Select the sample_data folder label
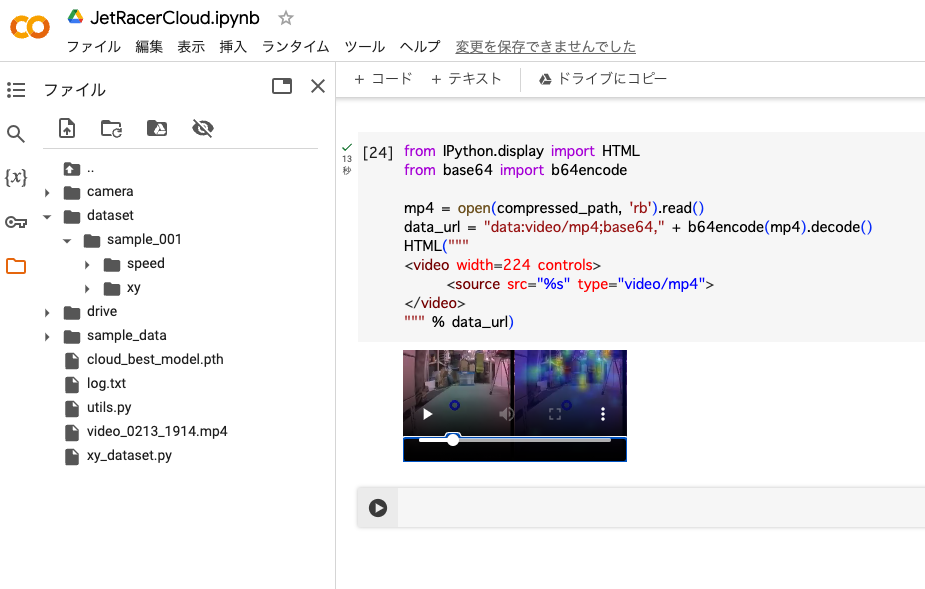This screenshot has height=589, width=925. coord(127,336)
